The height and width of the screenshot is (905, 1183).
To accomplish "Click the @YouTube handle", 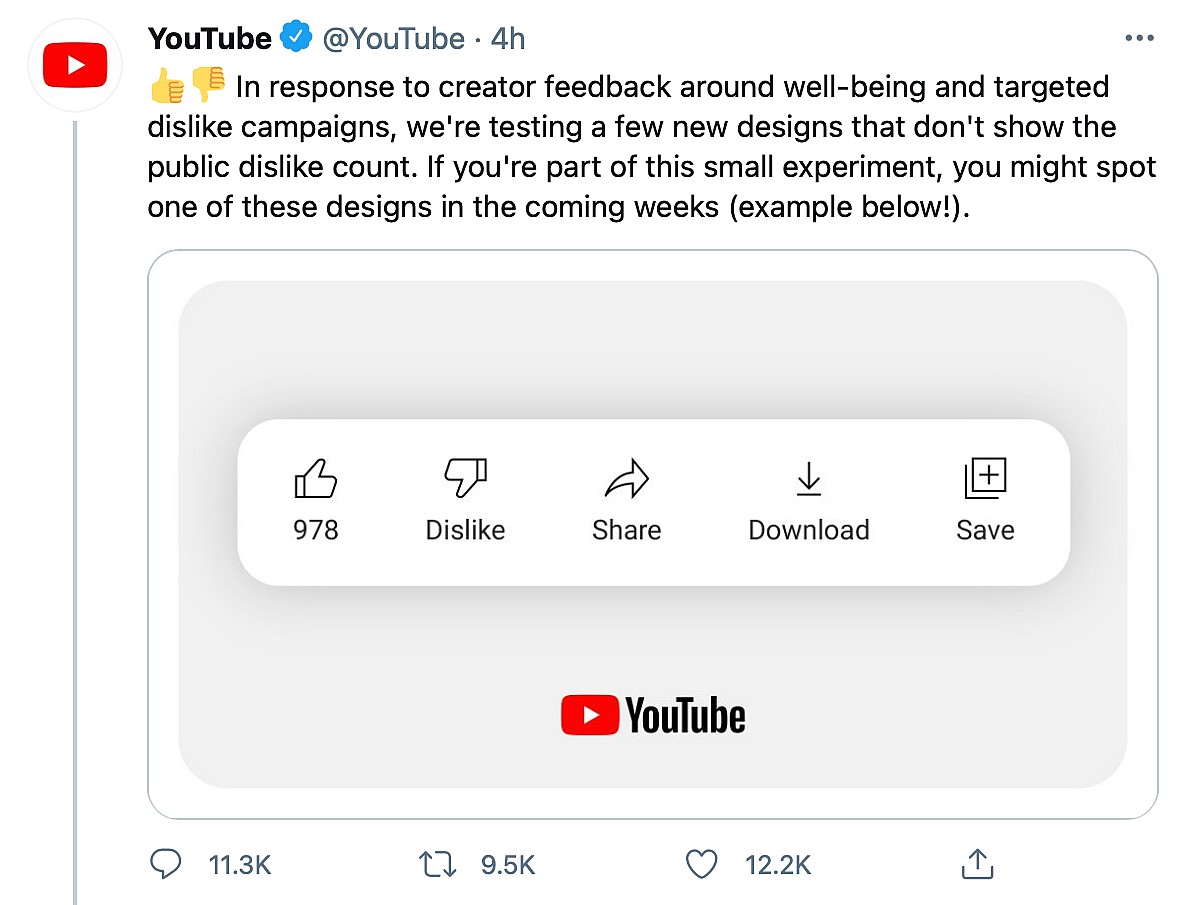I will (393, 39).
